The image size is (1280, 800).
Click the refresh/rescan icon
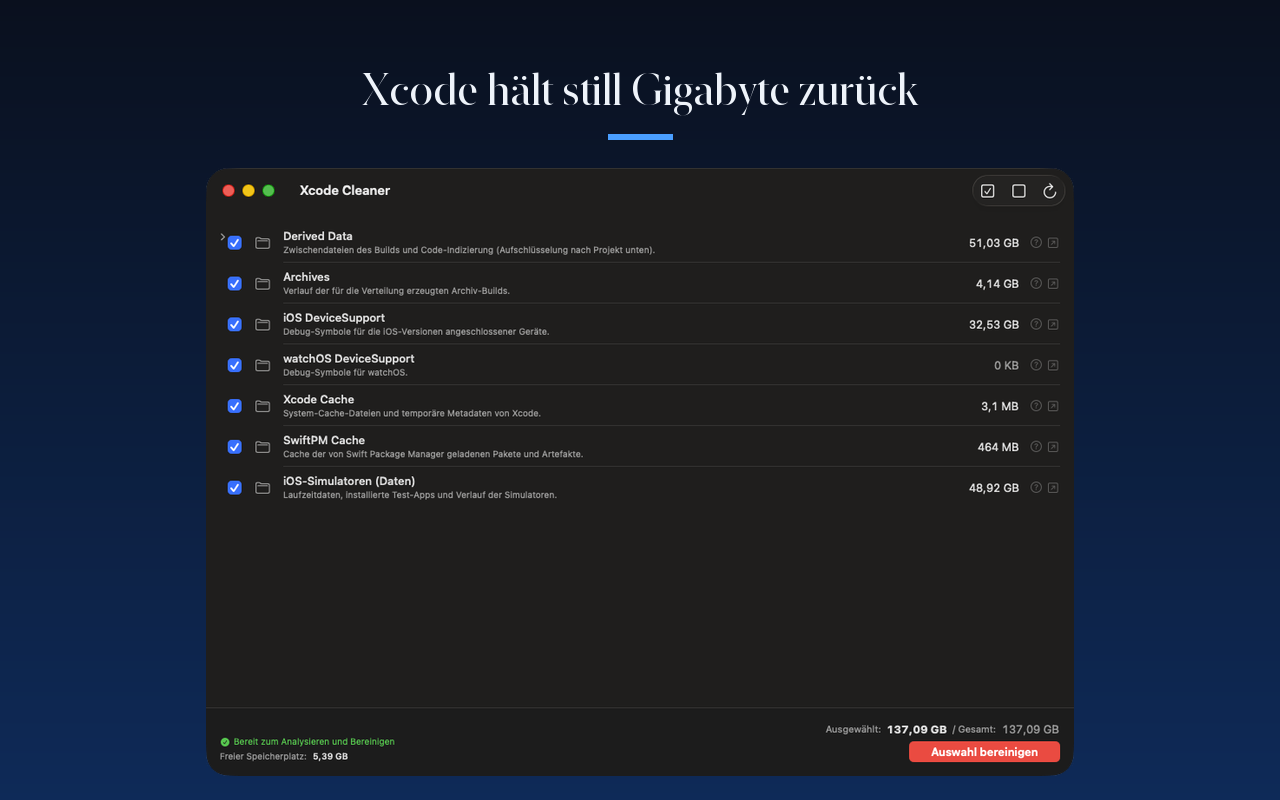point(1050,191)
